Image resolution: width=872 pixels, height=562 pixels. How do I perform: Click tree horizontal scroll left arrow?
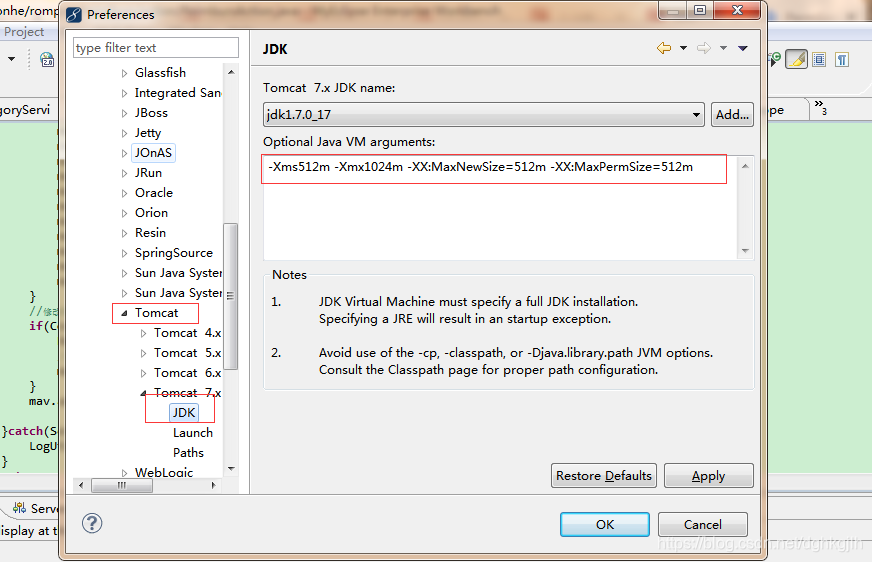coord(81,485)
